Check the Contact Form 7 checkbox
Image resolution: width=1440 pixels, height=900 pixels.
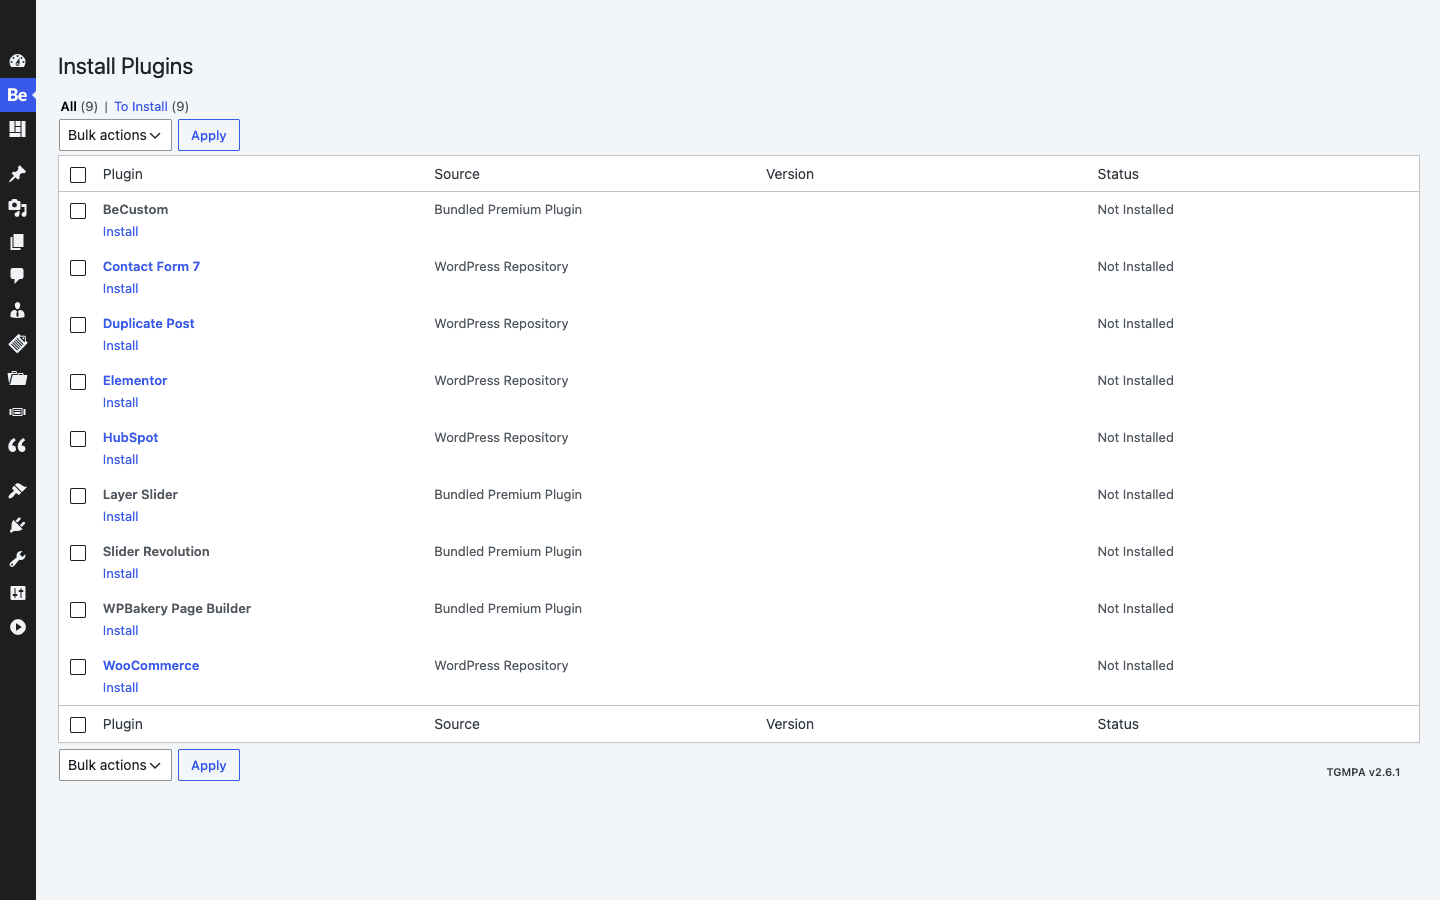point(78,268)
